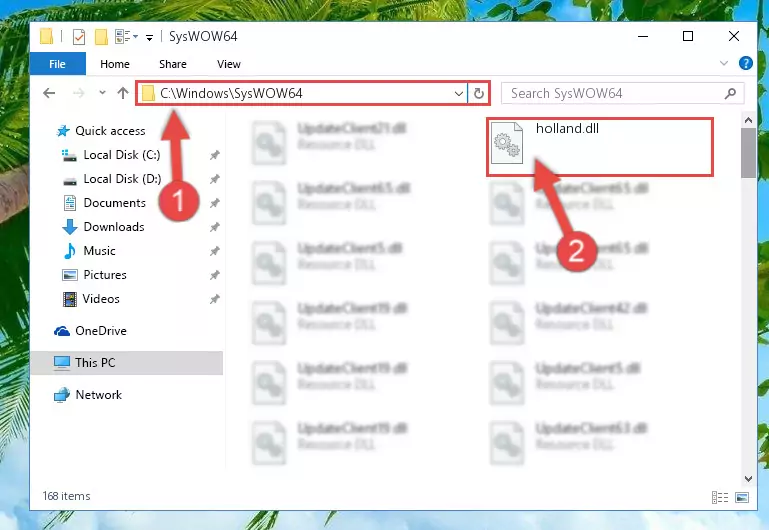Click the 168 items status text

tap(66, 496)
